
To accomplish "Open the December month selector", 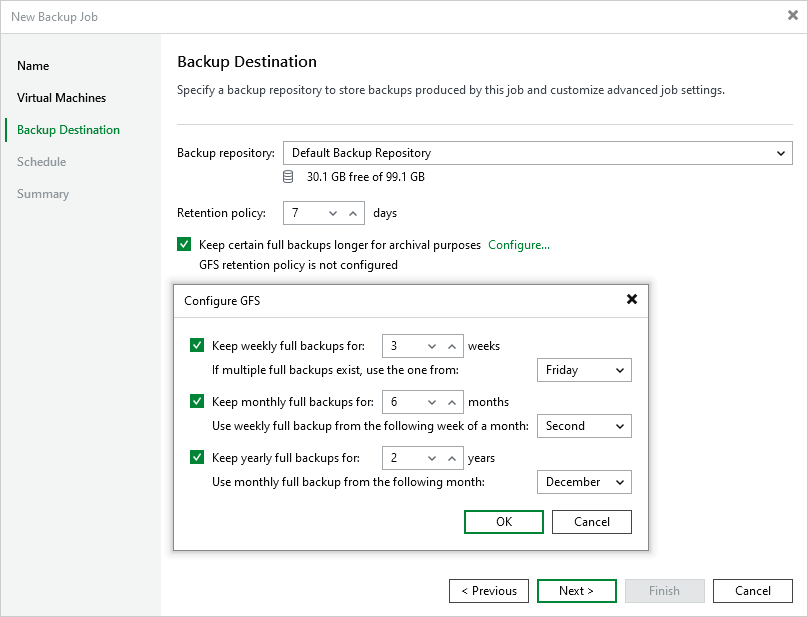I will (x=584, y=482).
